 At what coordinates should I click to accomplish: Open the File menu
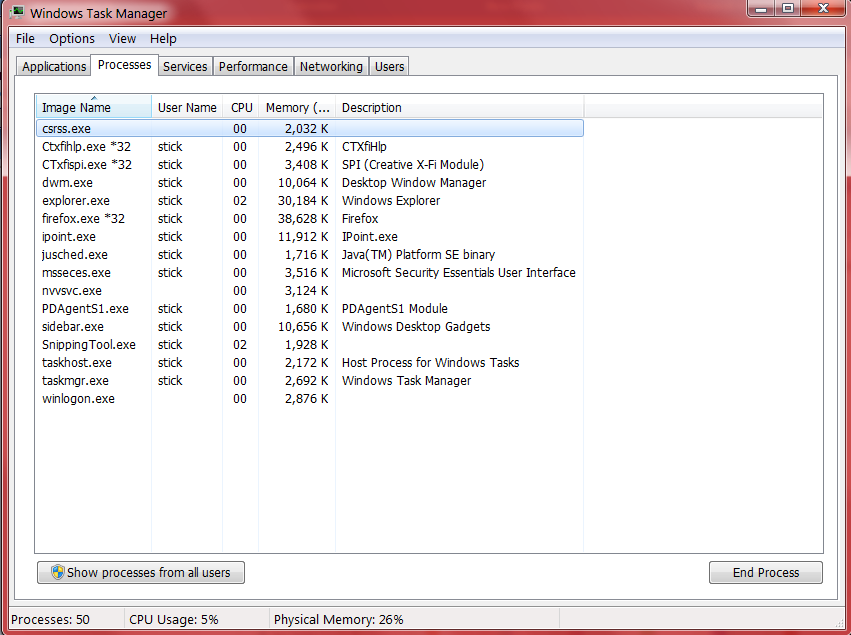point(25,39)
